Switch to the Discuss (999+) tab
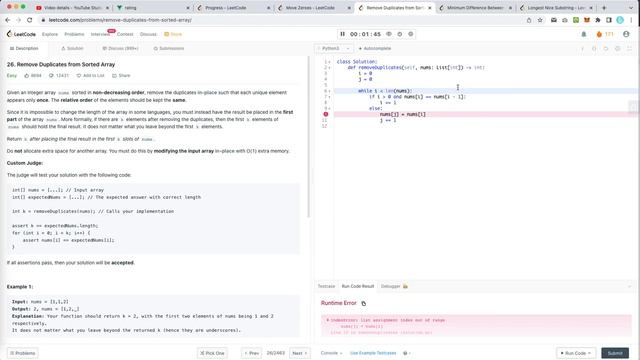The image size is (640, 360). tap(120, 49)
